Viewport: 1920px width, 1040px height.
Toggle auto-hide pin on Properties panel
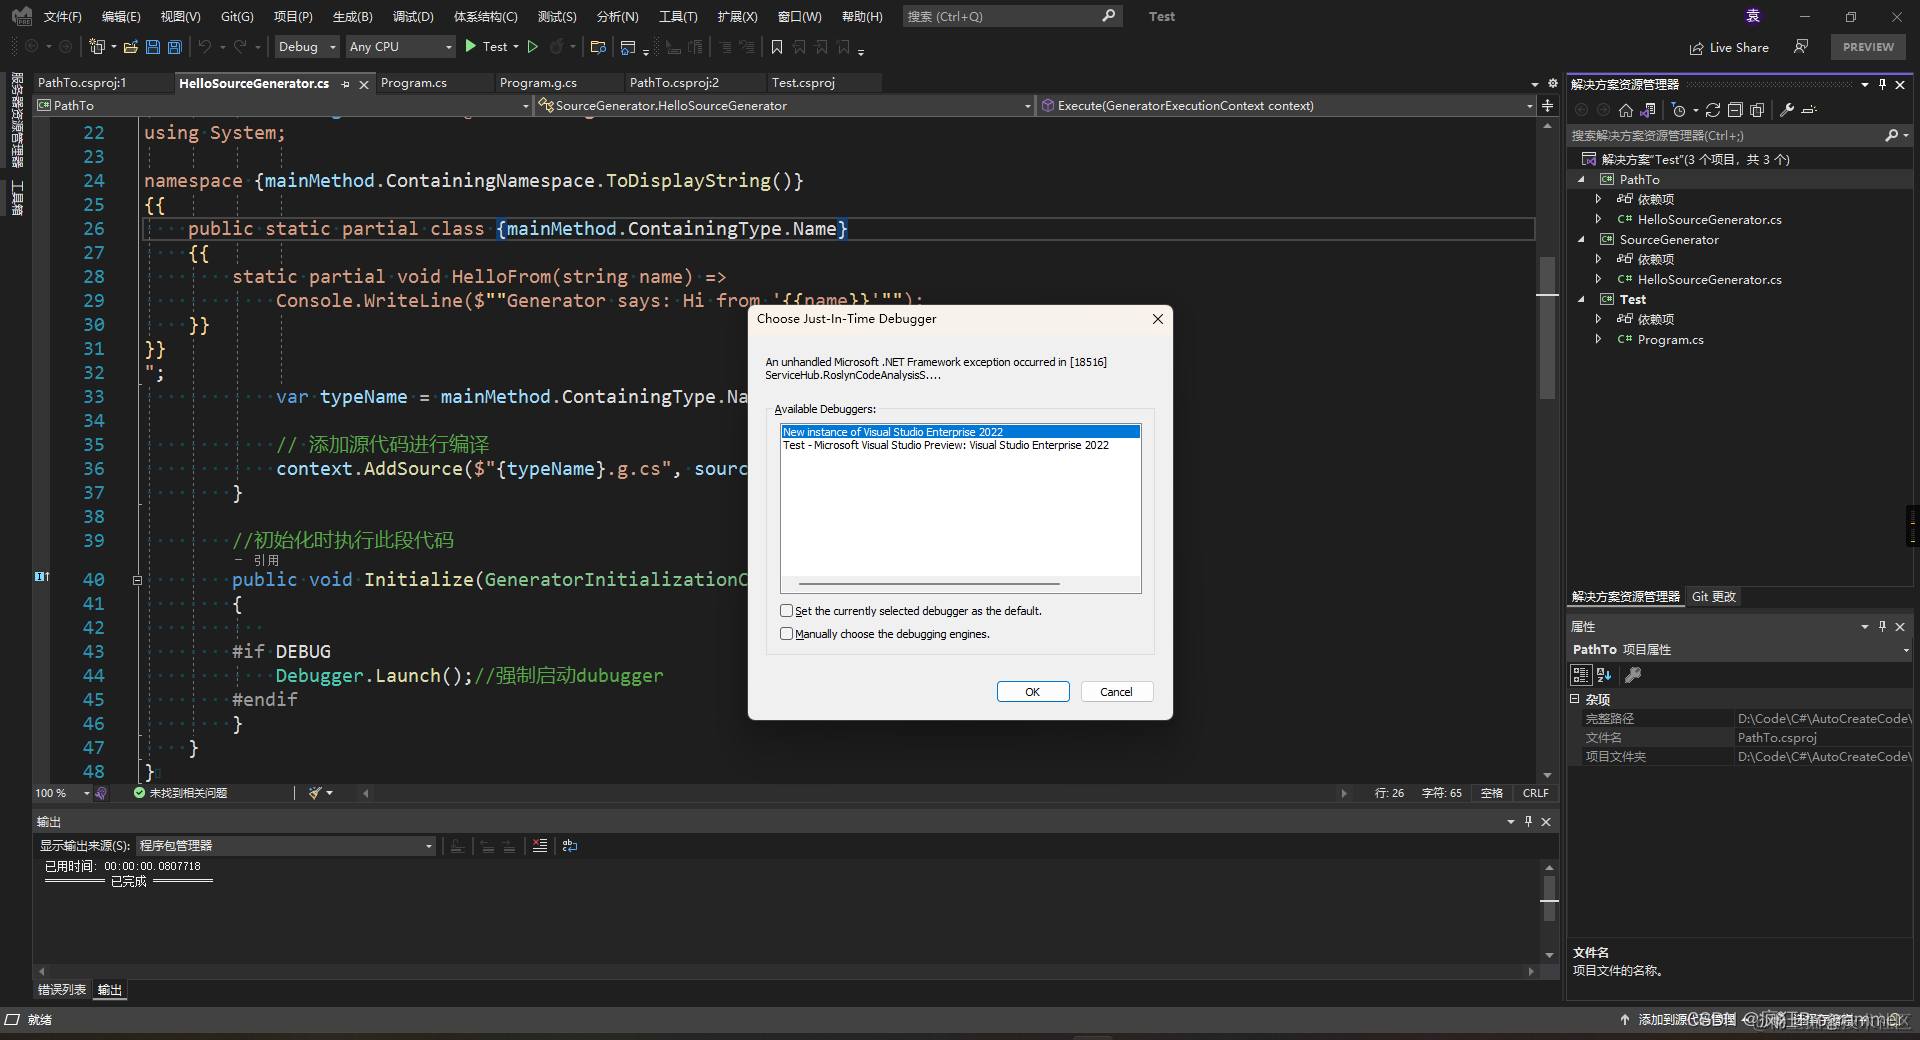(x=1882, y=627)
